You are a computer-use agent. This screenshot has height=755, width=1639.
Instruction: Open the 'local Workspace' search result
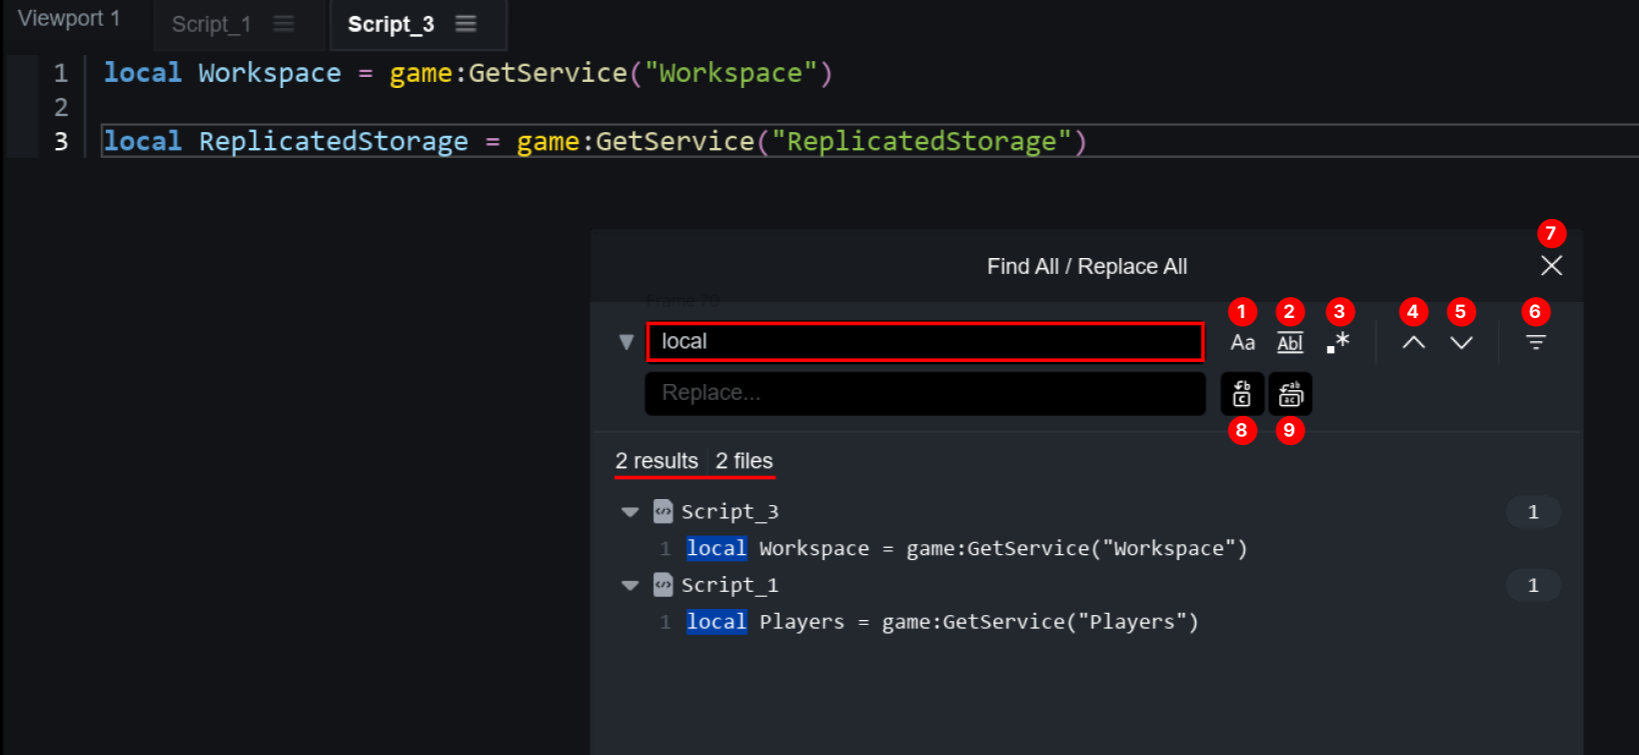(965, 548)
